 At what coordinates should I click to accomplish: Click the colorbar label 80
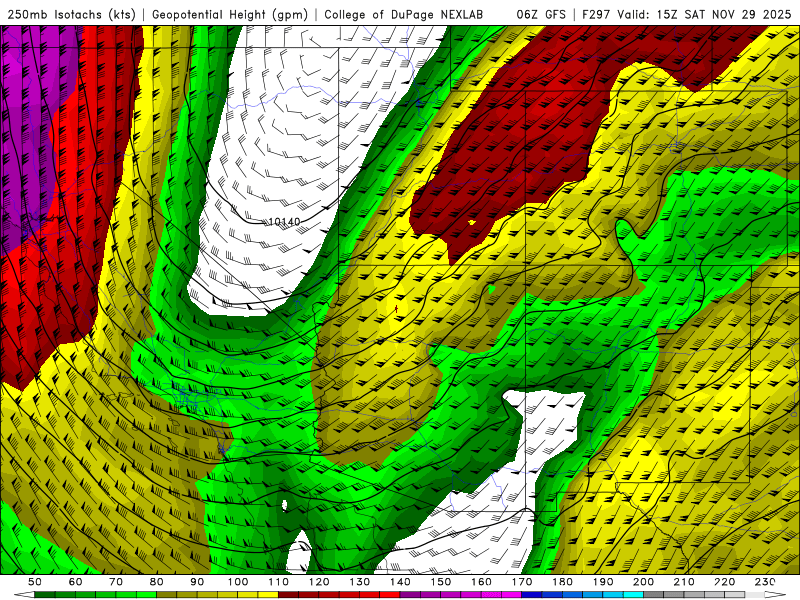[x=156, y=582]
